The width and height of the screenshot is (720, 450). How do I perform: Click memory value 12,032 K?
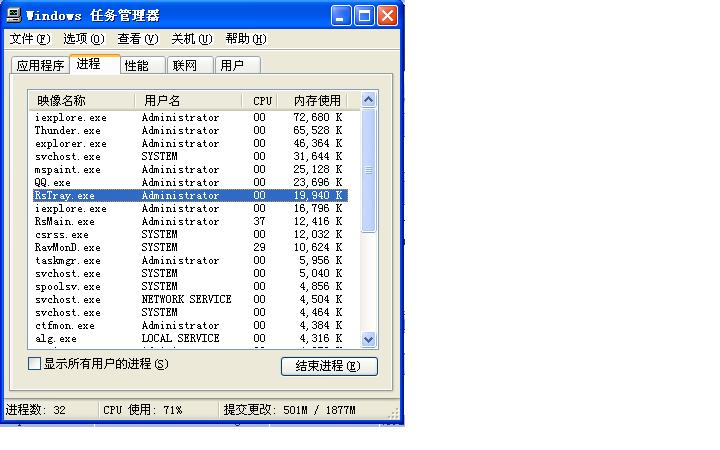point(318,235)
